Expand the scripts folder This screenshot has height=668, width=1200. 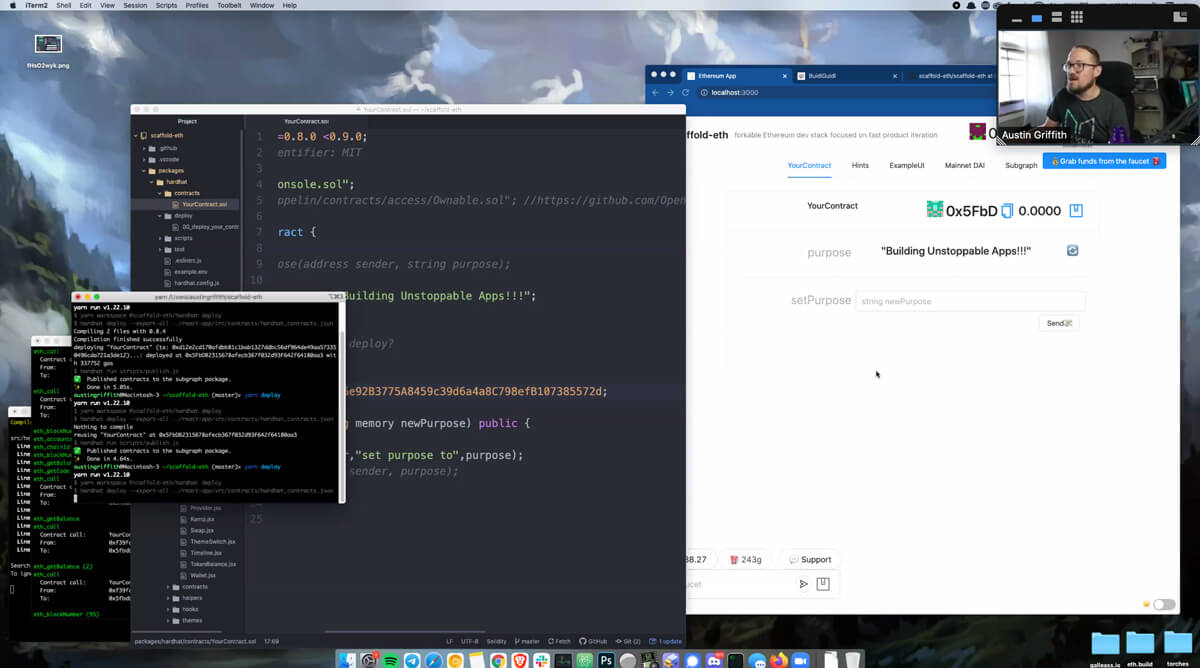[x=182, y=238]
